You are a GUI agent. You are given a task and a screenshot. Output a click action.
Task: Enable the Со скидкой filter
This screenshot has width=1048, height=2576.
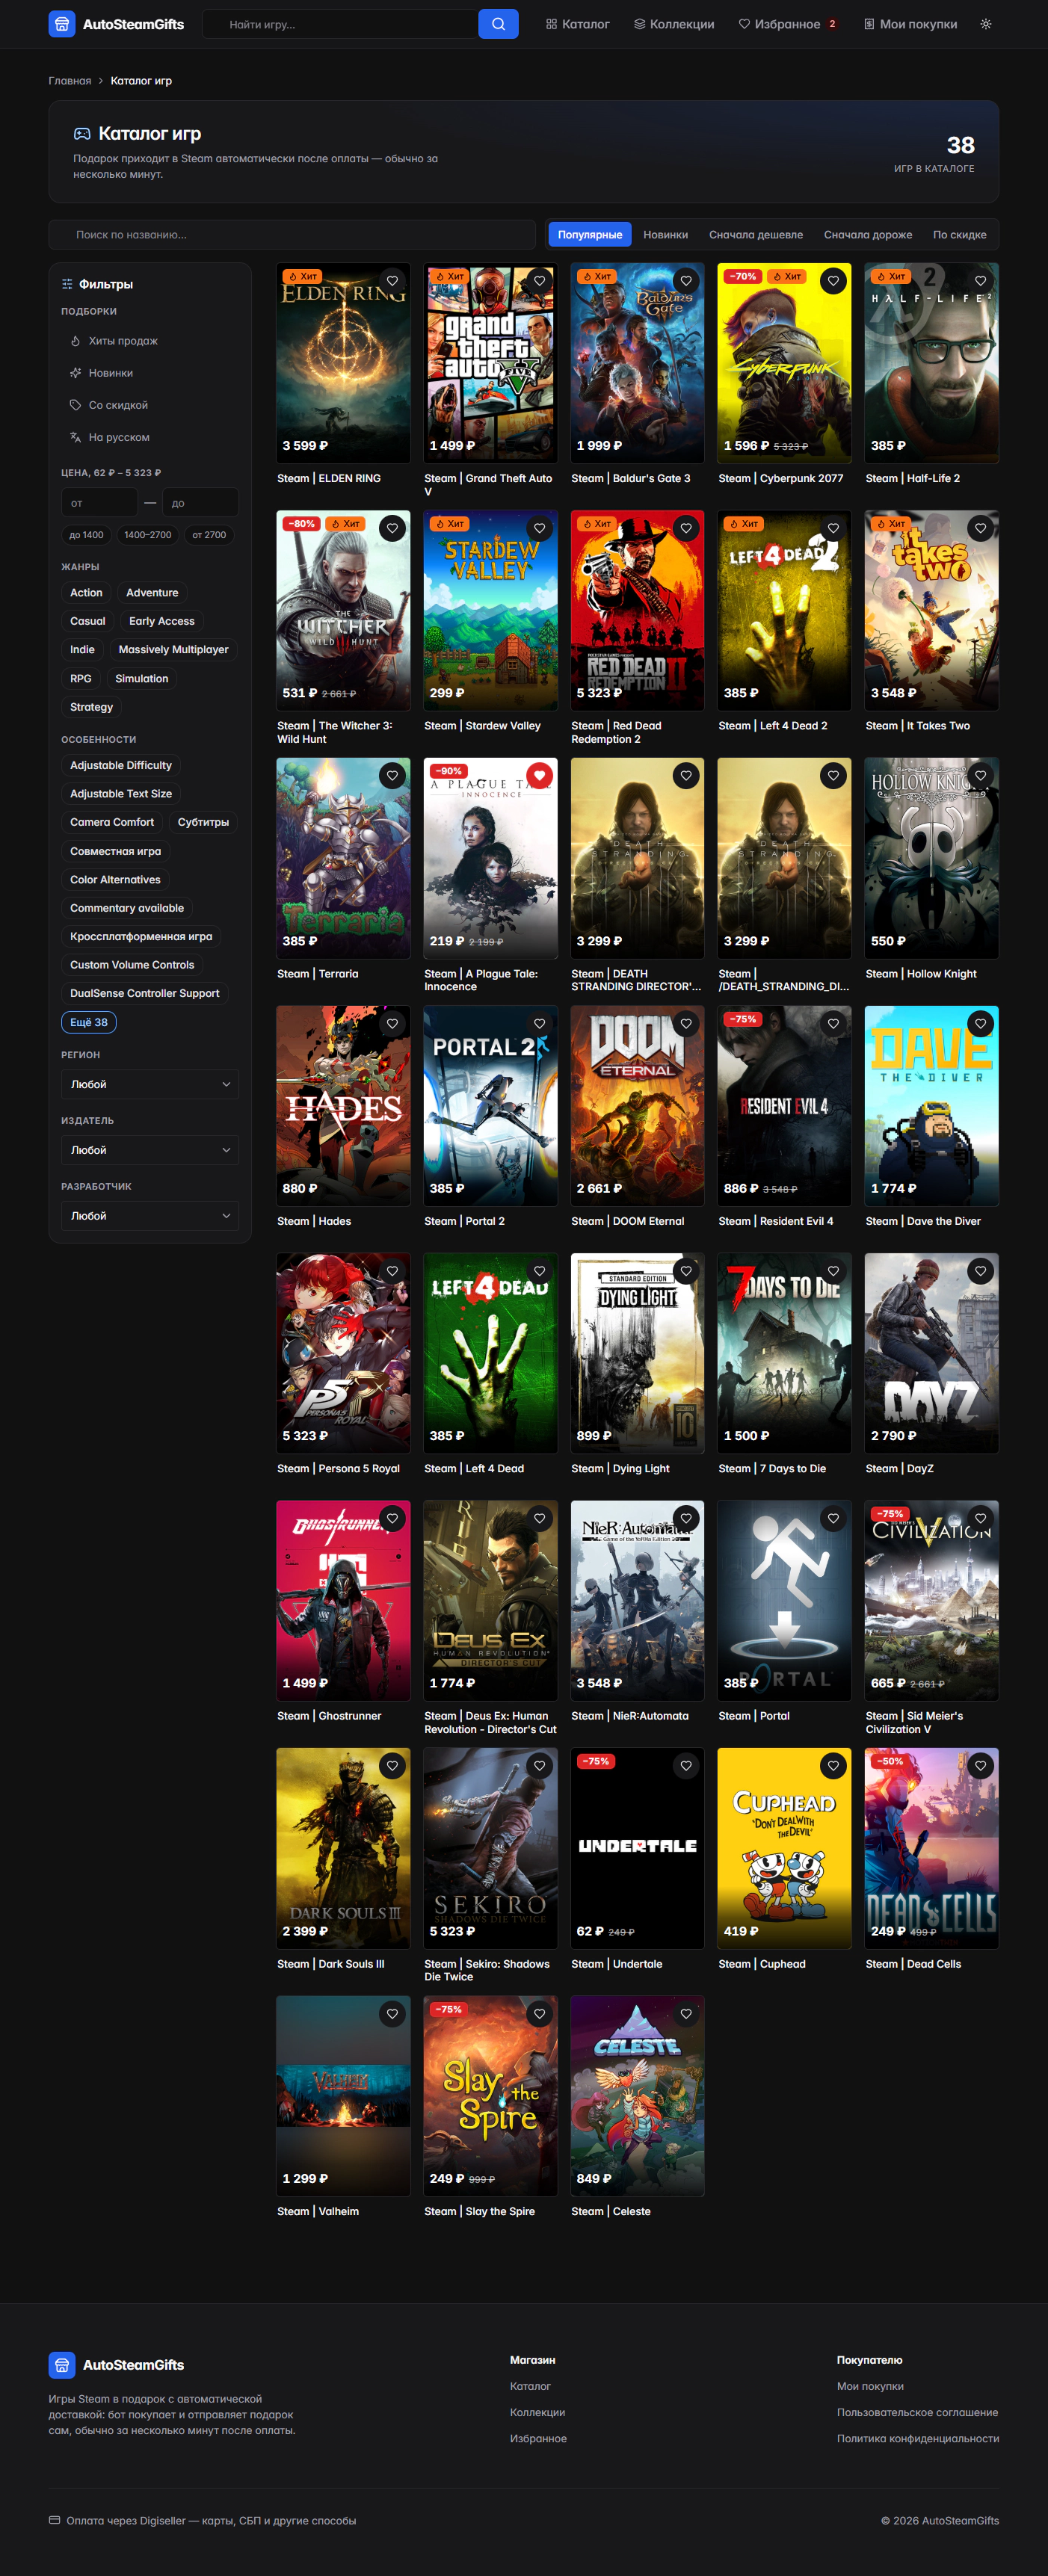[150, 405]
